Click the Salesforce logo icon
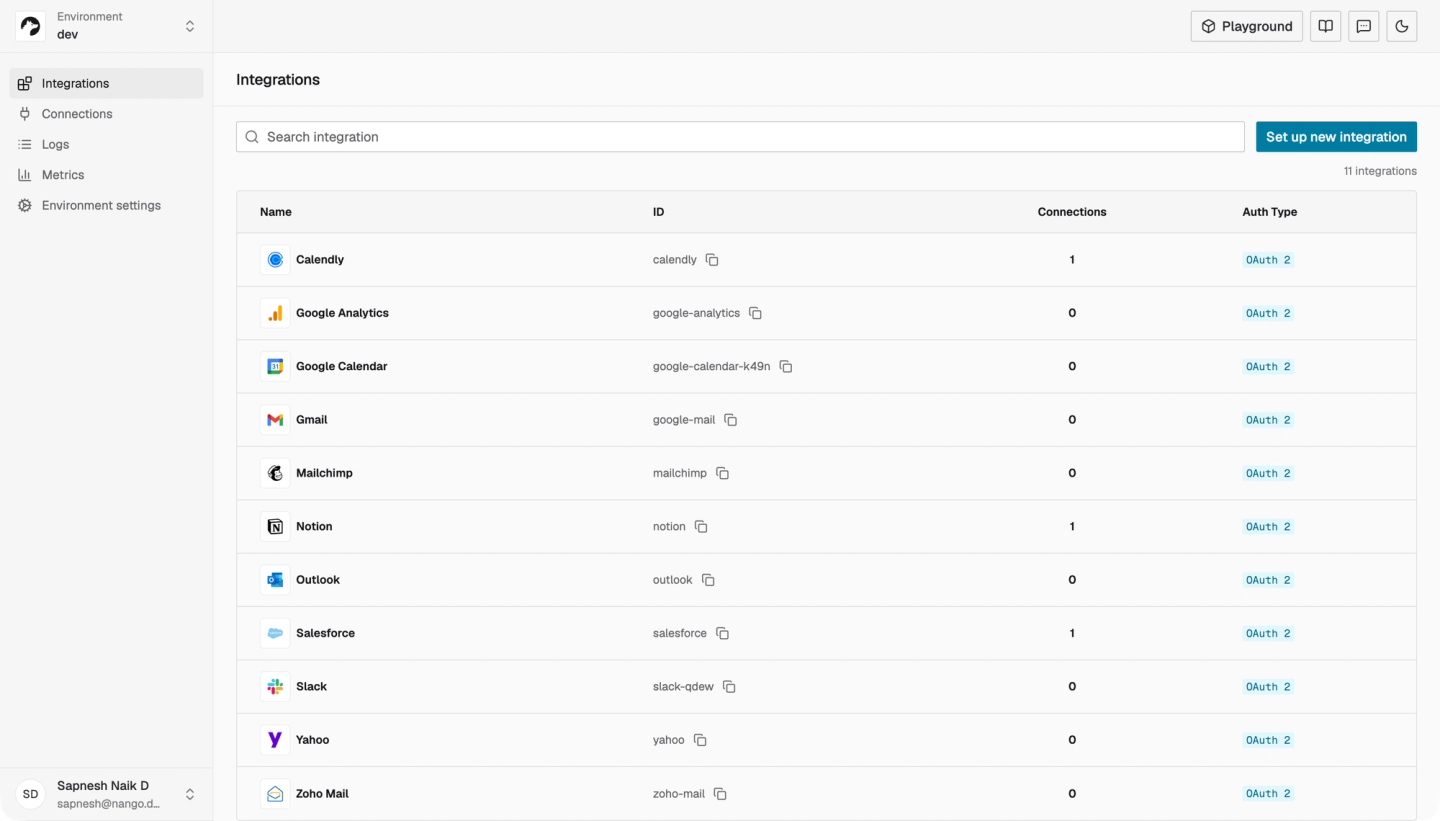 [275, 633]
